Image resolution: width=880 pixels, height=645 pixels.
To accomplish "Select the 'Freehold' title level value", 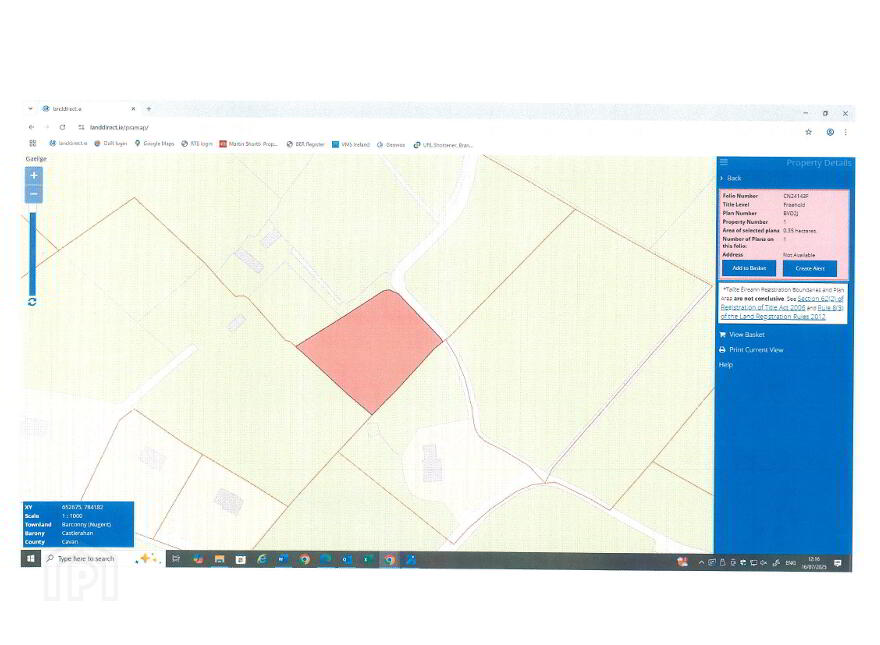I will [794, 205].
